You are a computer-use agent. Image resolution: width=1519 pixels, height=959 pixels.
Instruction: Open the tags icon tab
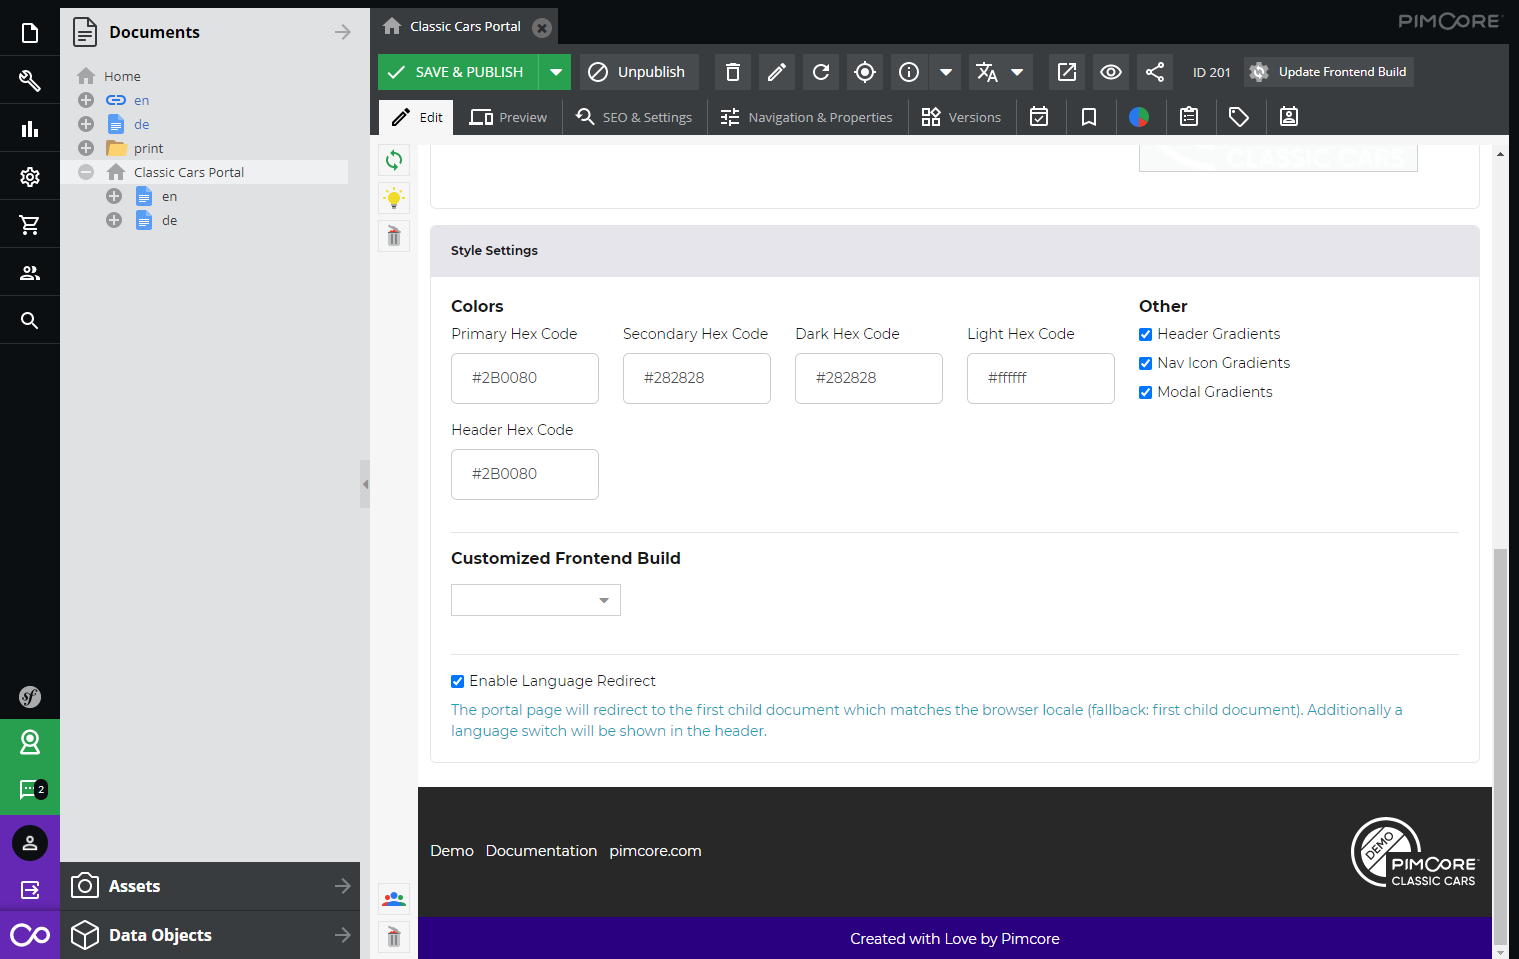(1239, 117)
